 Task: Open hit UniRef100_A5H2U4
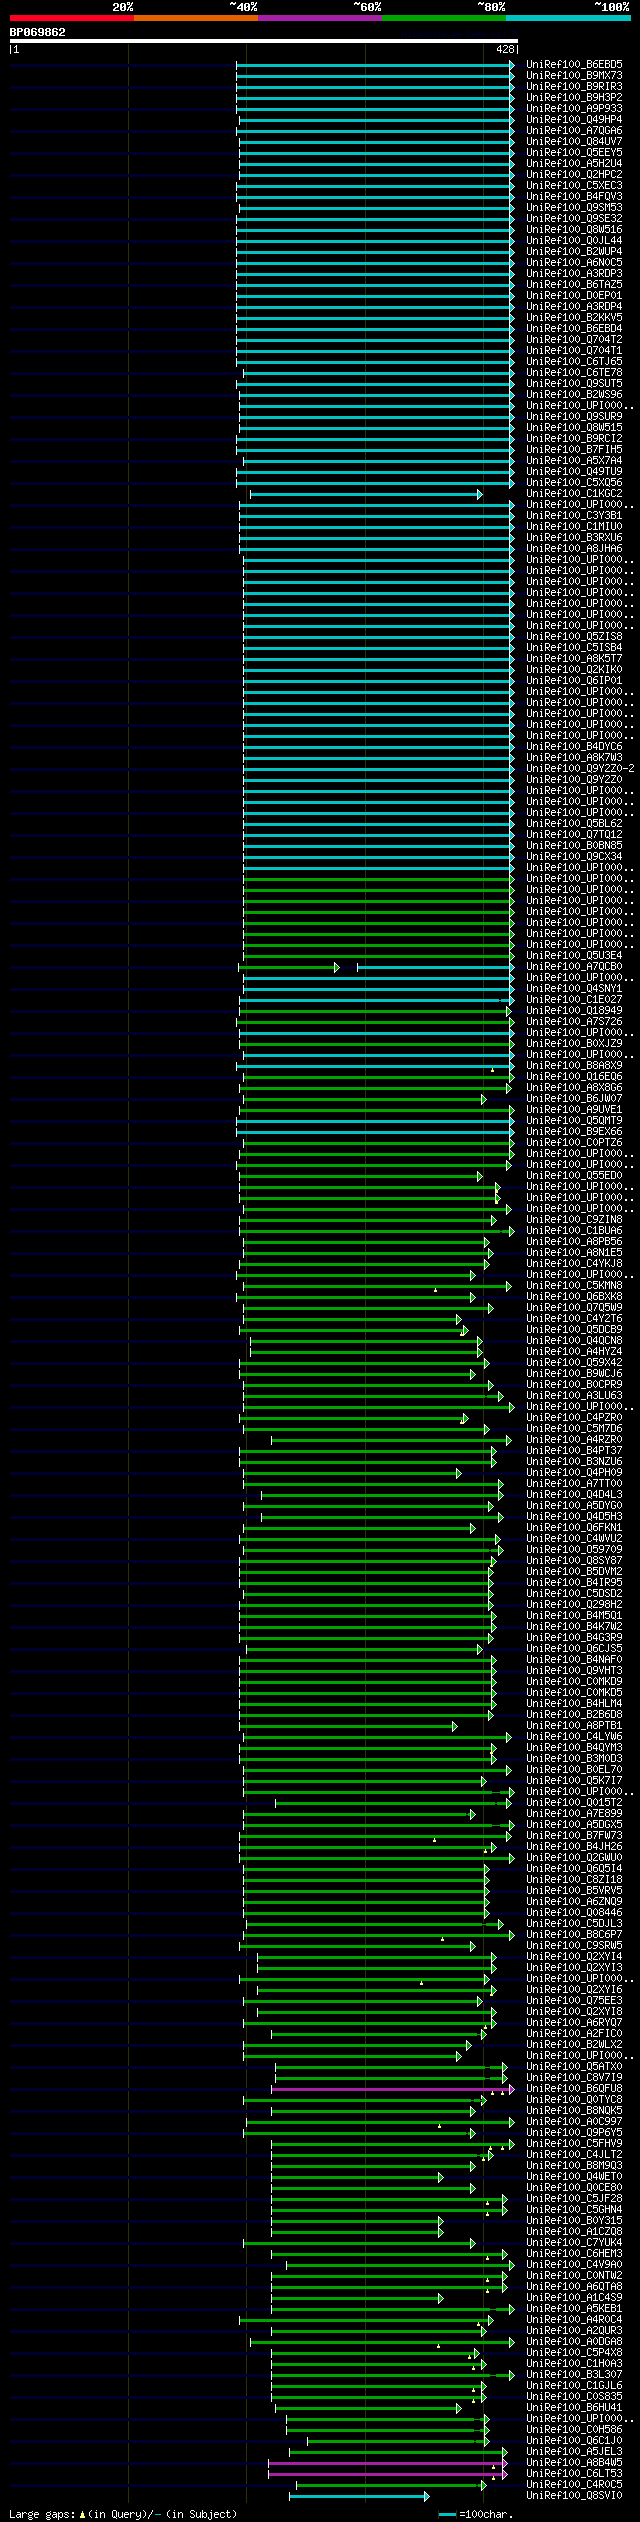pyautogui.click(x=574, y=164)
